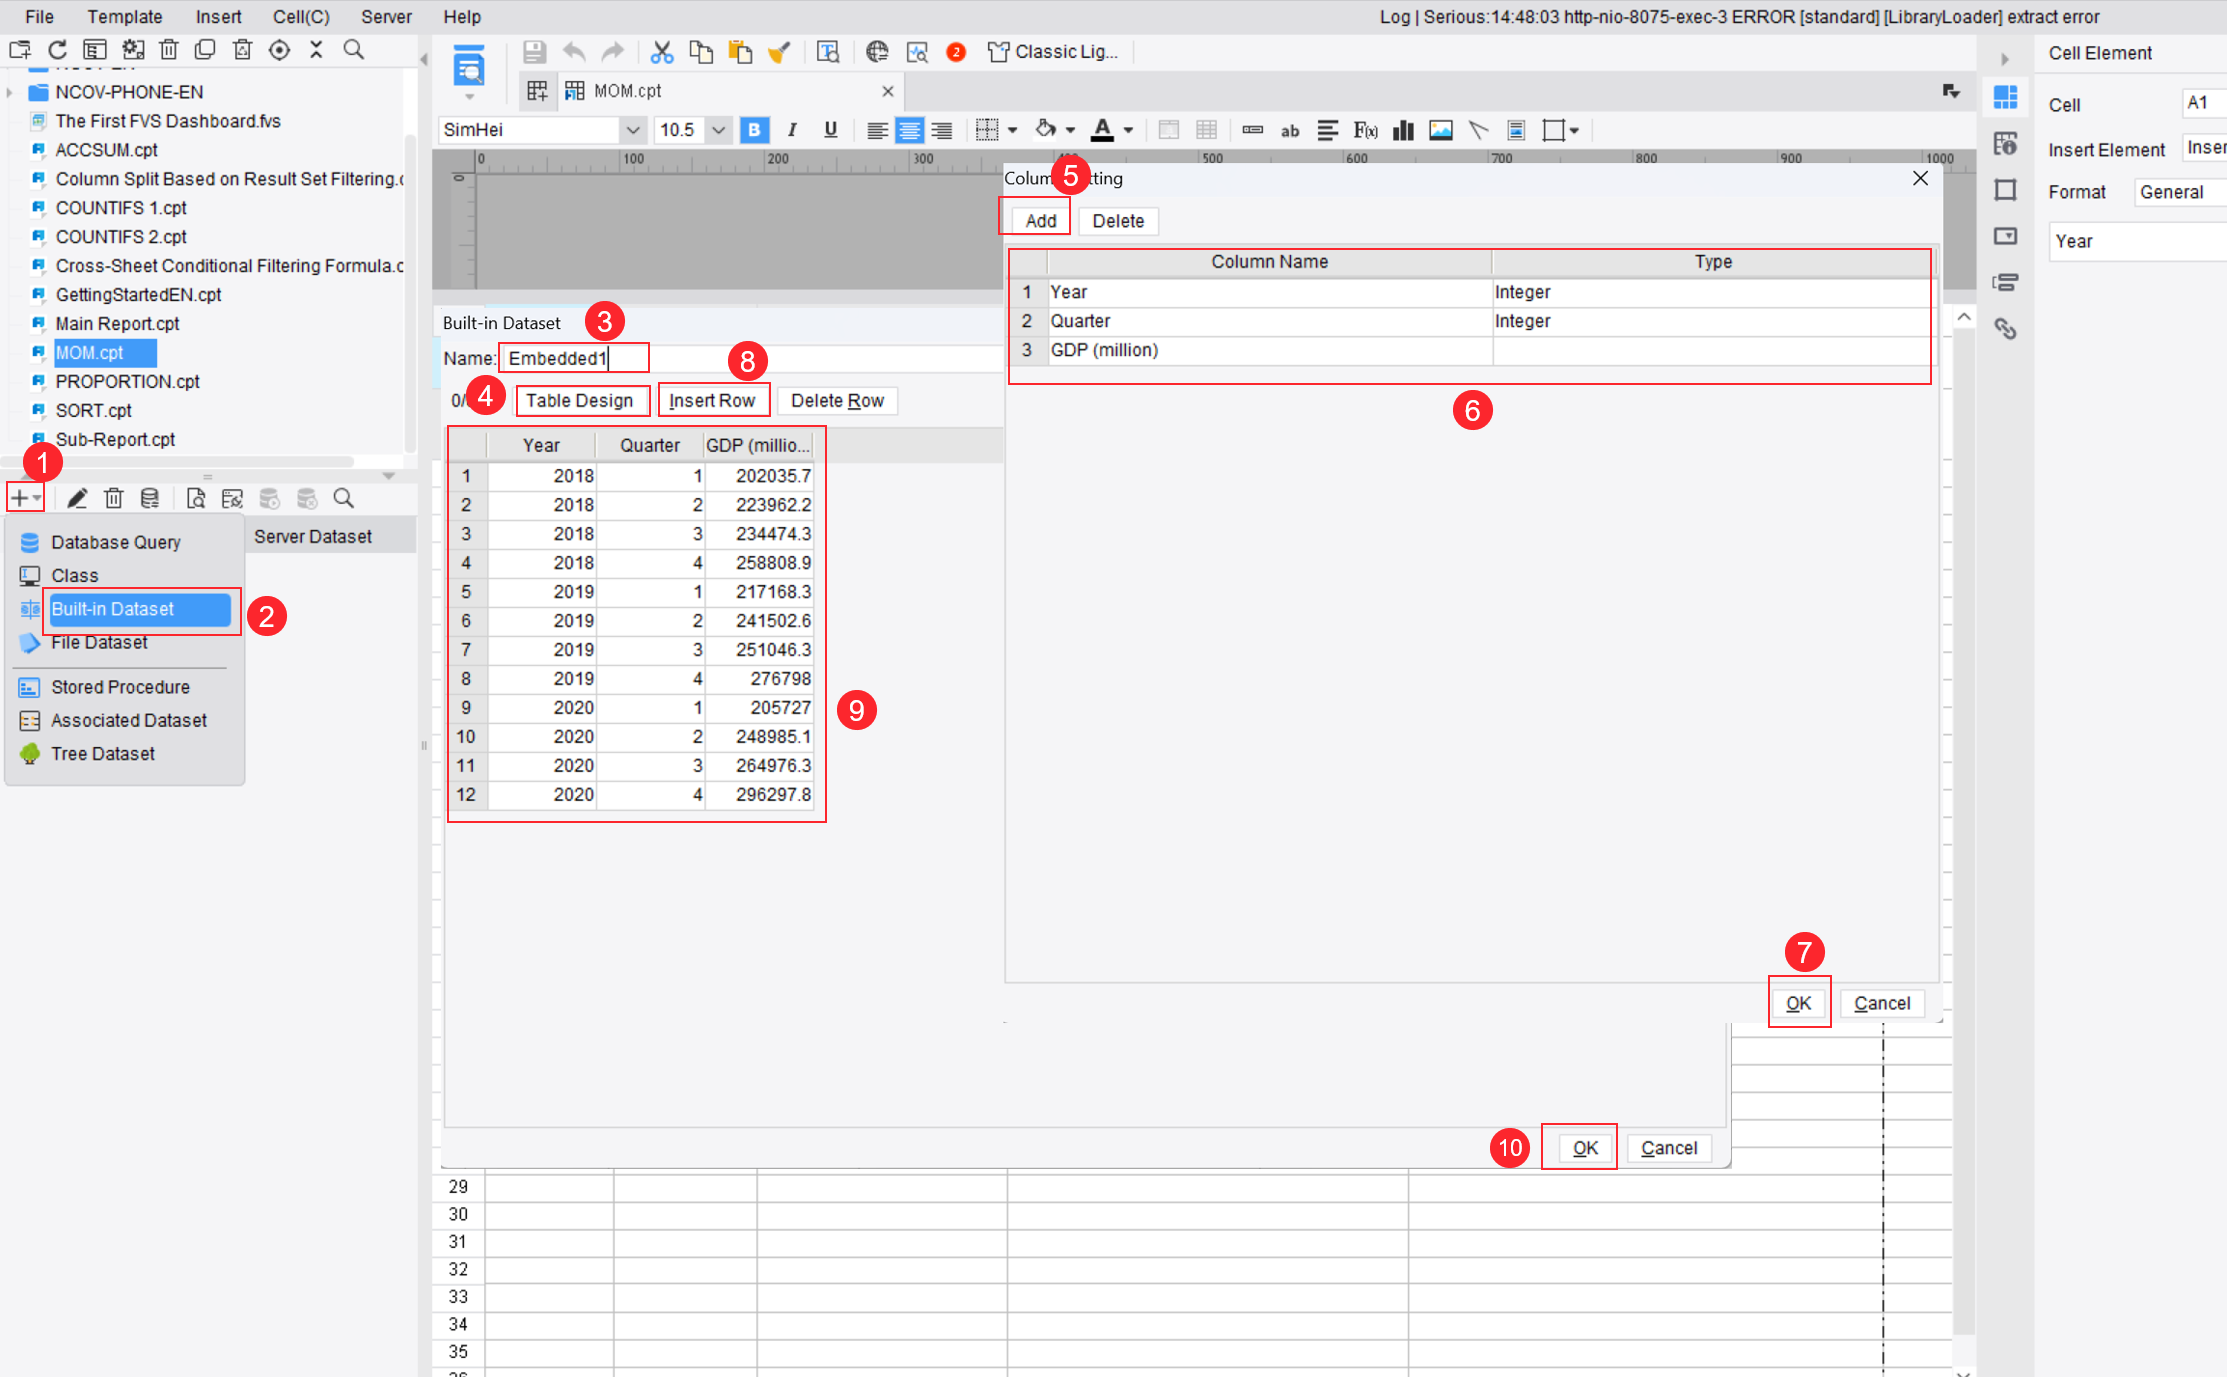Click the Cut scissors icon
This screenshot has width=2227, height=1377.
tap(662, 52)
